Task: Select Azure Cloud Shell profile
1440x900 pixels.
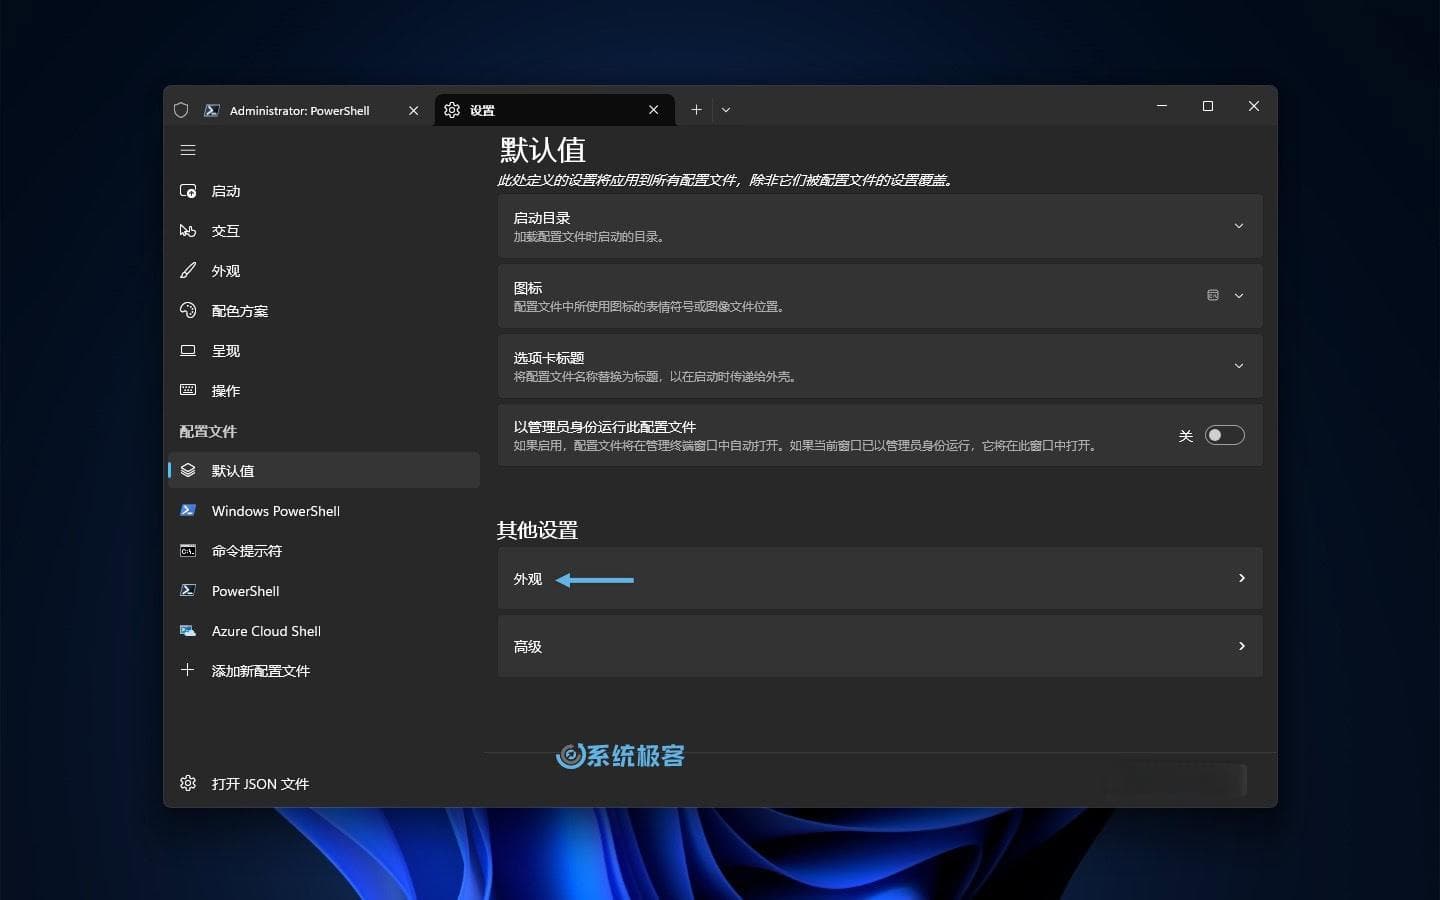Action: pyautogui.click(x=324, y=631)
